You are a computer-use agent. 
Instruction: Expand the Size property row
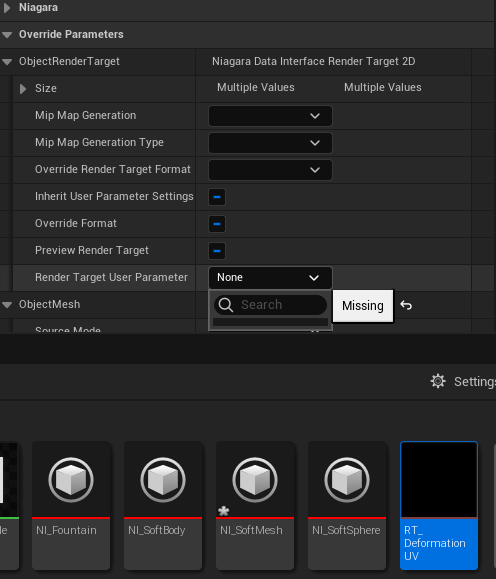tap(23, 89)
